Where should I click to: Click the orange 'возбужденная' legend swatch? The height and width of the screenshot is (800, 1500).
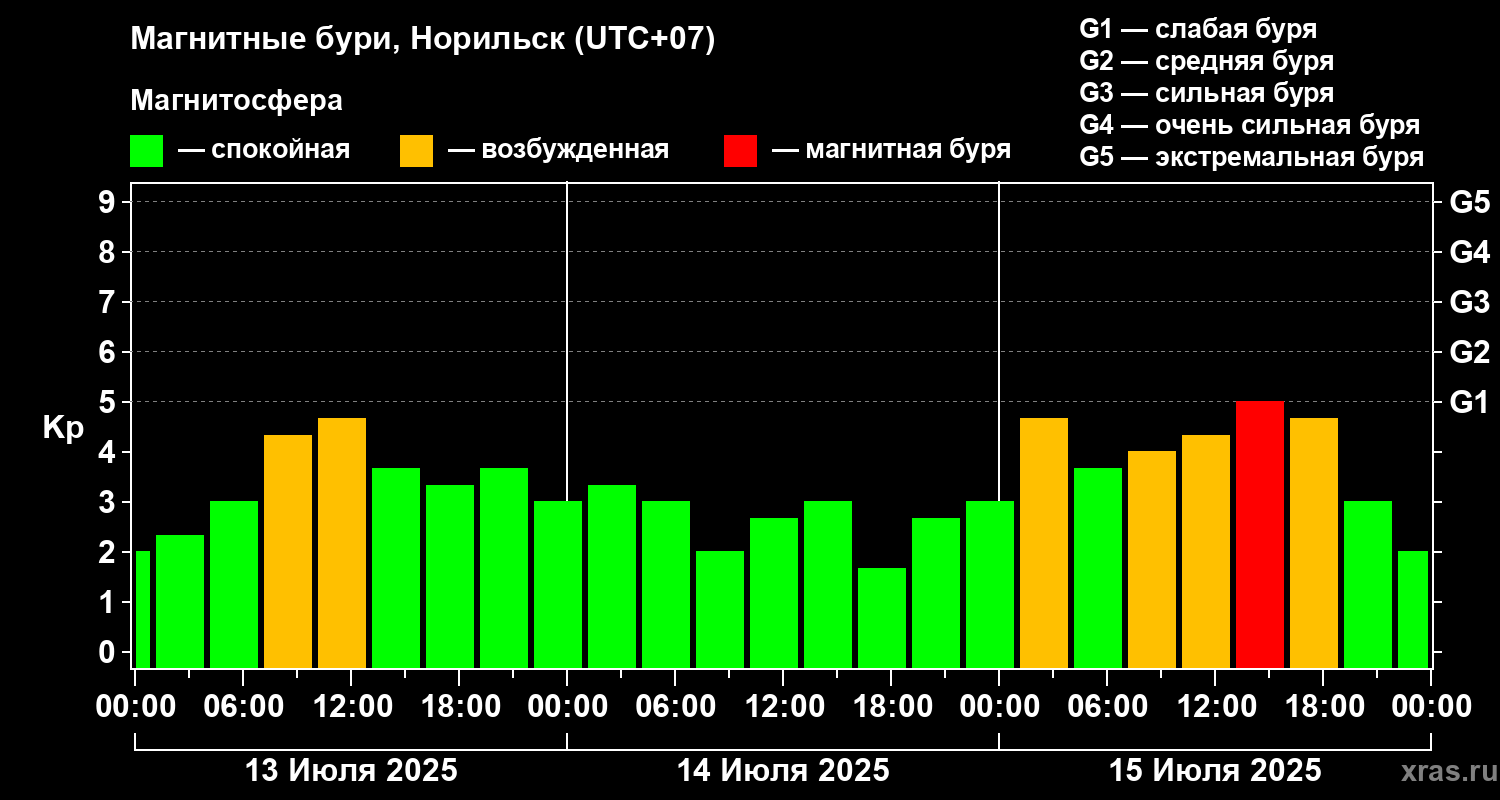(x=417, y=151)
